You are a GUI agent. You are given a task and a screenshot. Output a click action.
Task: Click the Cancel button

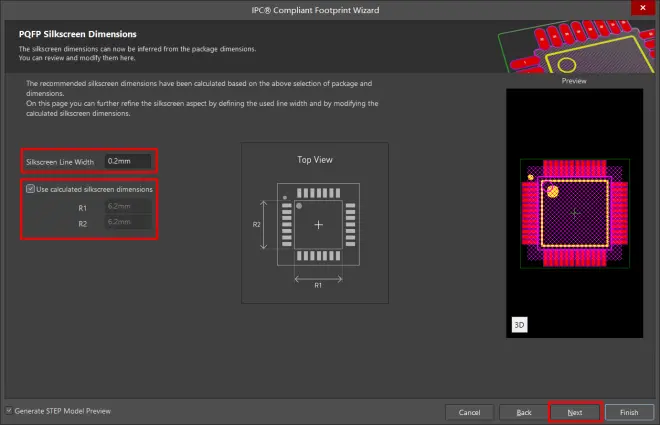pos(469,413)
